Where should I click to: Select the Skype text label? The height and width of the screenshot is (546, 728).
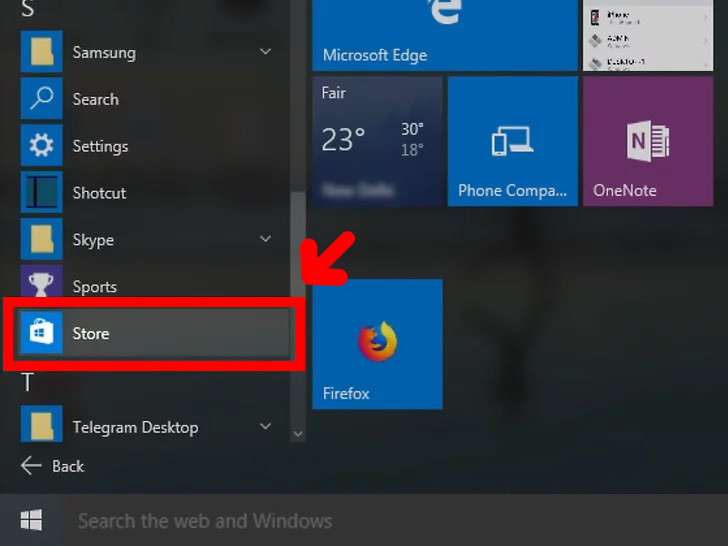[x=93, y=240]
